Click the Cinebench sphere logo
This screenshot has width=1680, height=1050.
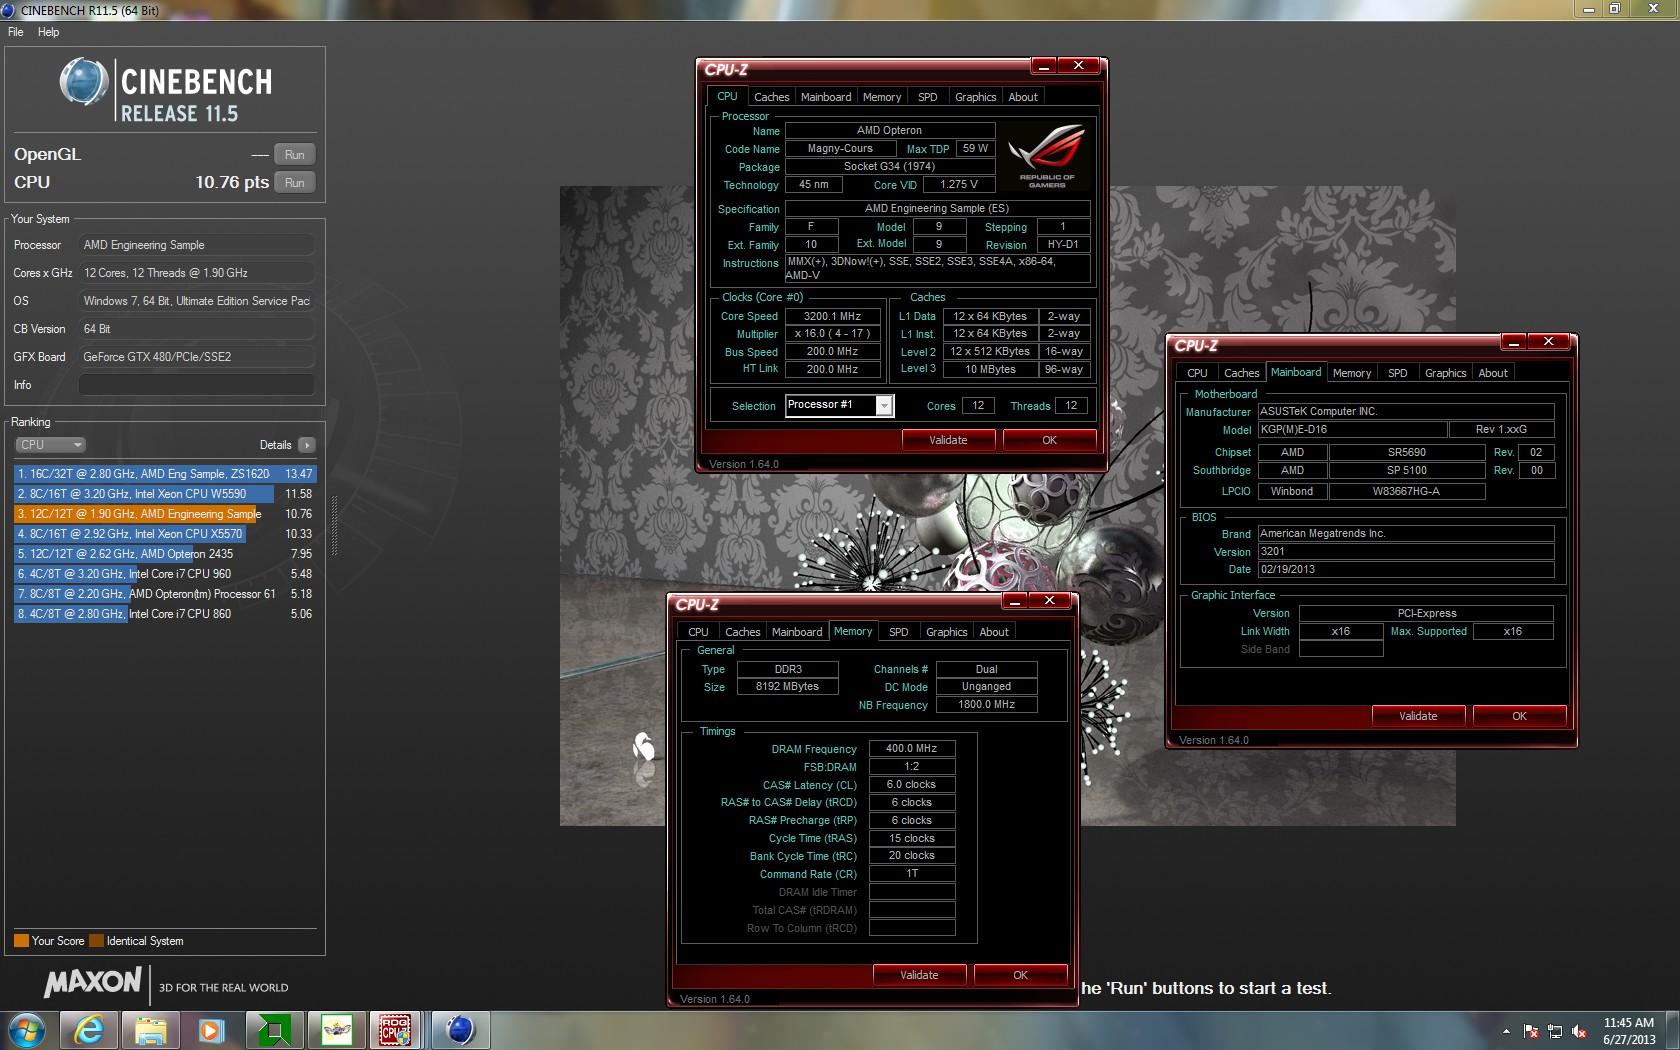tap(84, 82)
